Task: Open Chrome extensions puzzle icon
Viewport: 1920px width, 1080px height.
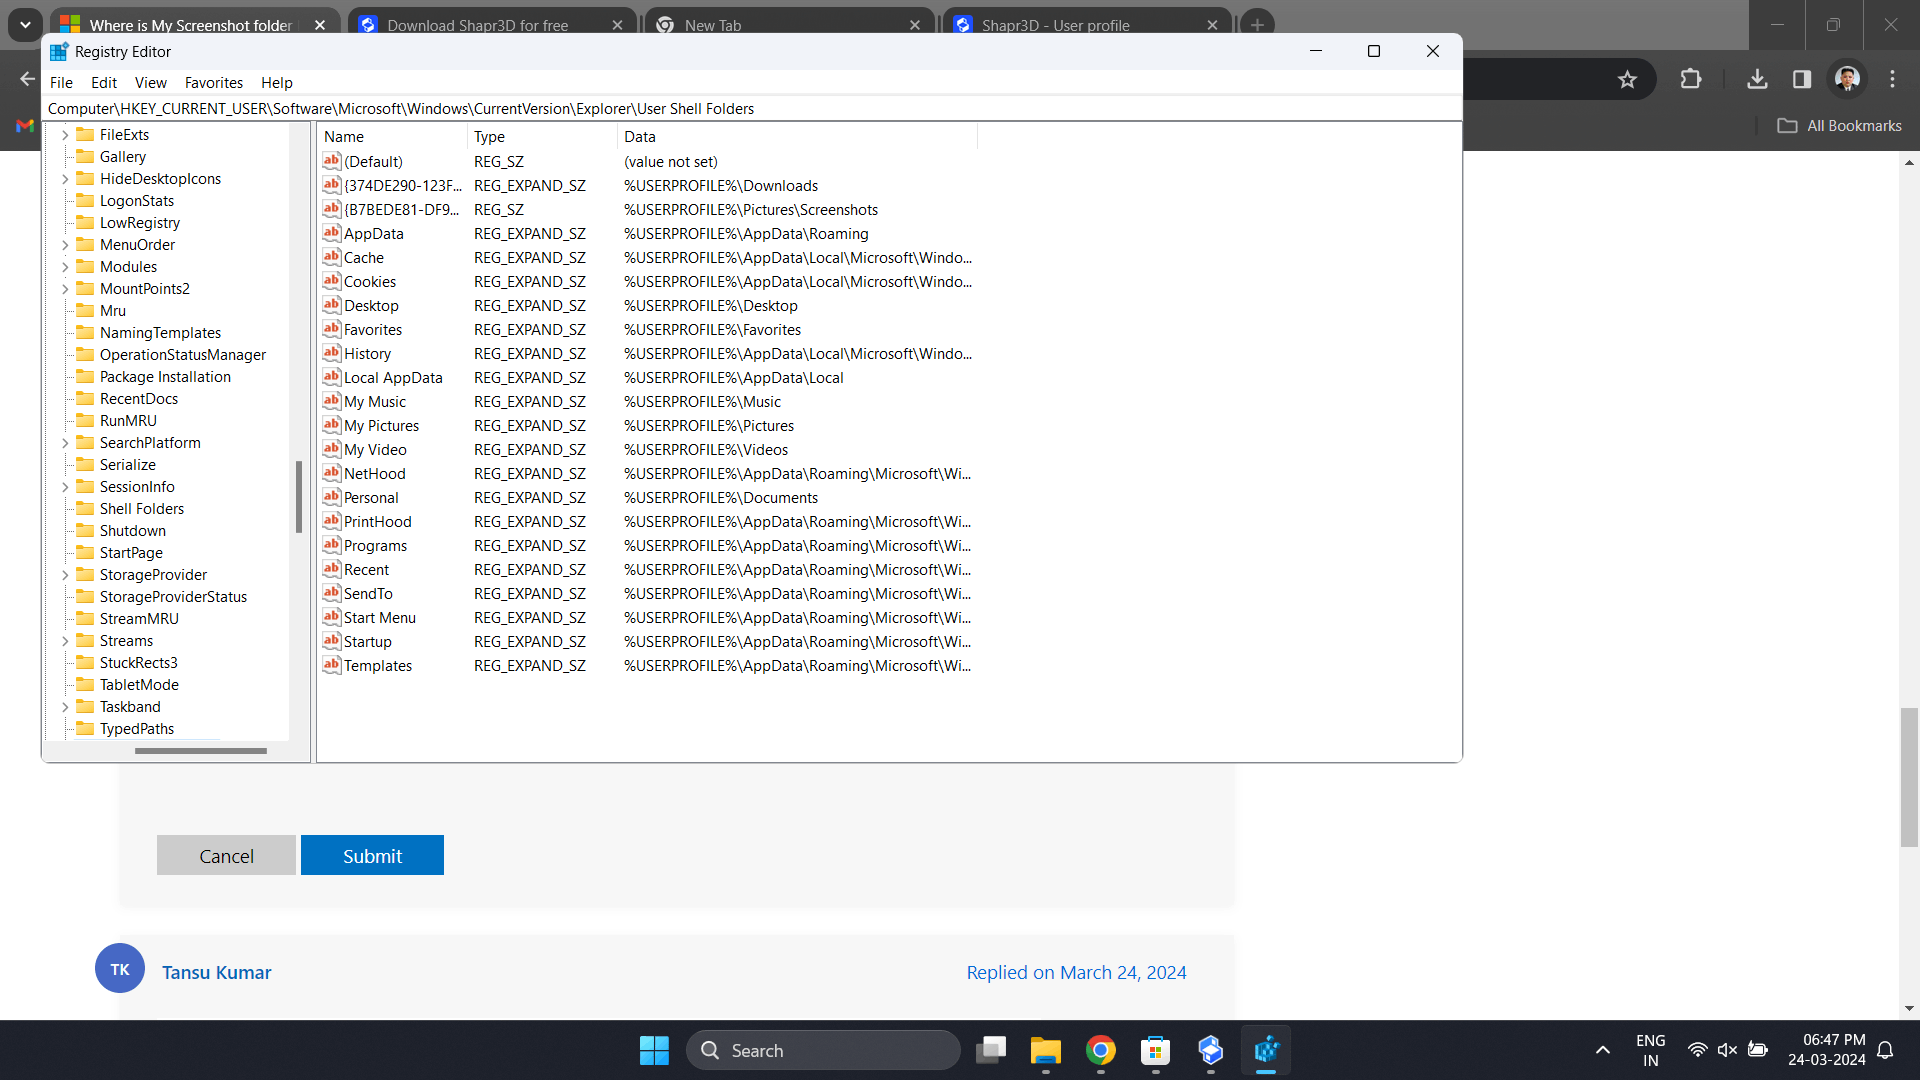Action: [1690, 79]
